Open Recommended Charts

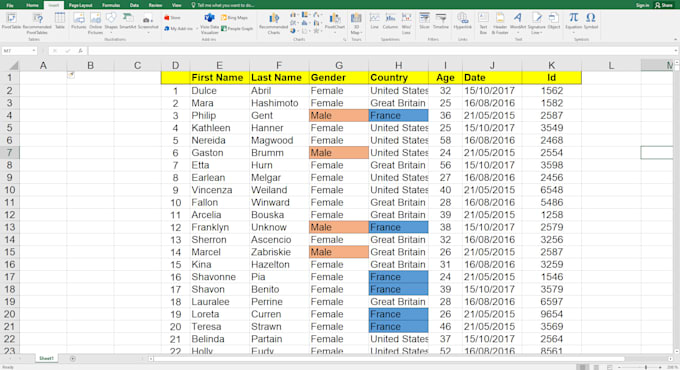(274, 23)
